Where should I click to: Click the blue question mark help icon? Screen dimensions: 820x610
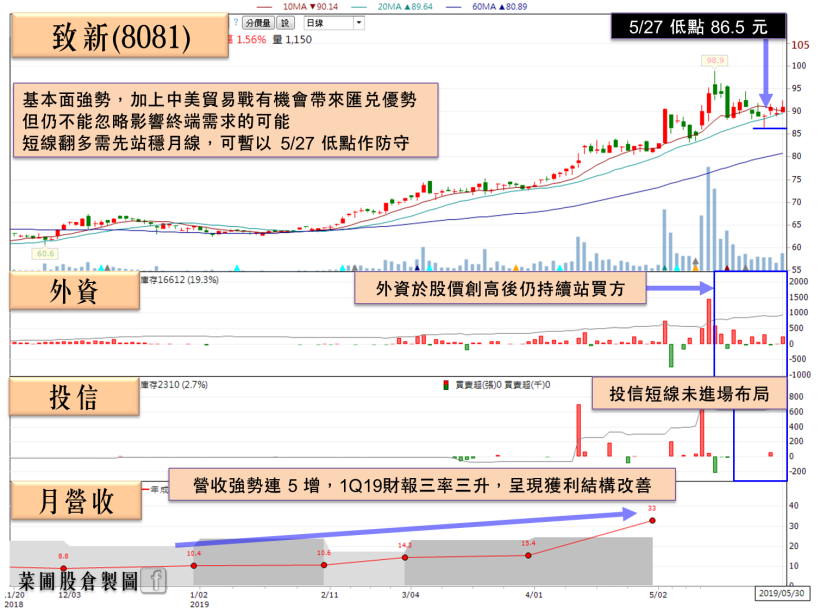(236, 22)
